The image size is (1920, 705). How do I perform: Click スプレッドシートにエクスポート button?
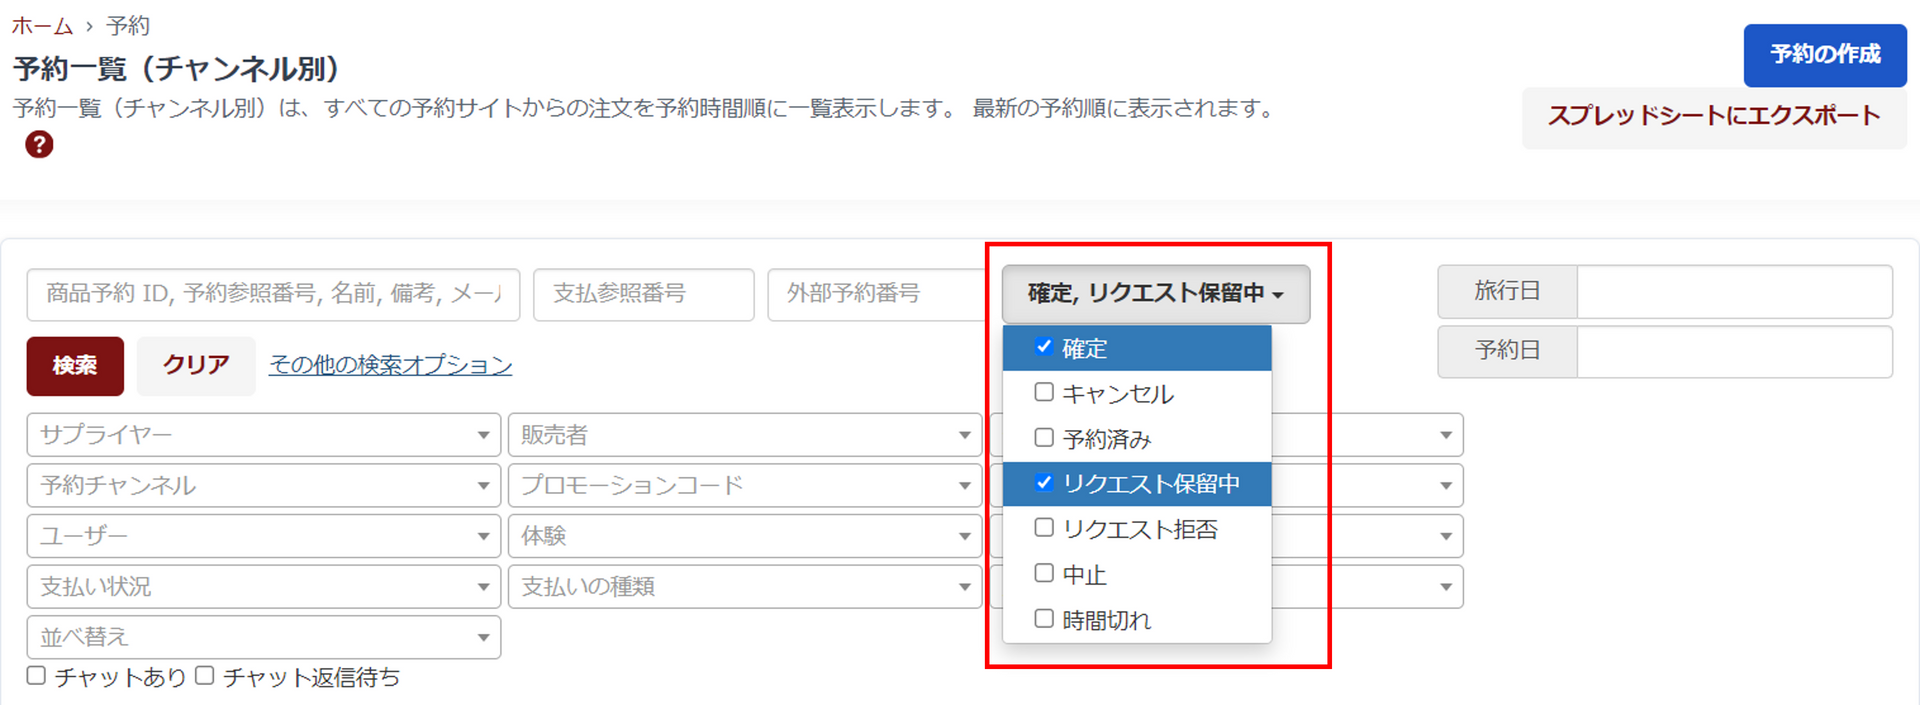click(x=1714, y=116)
